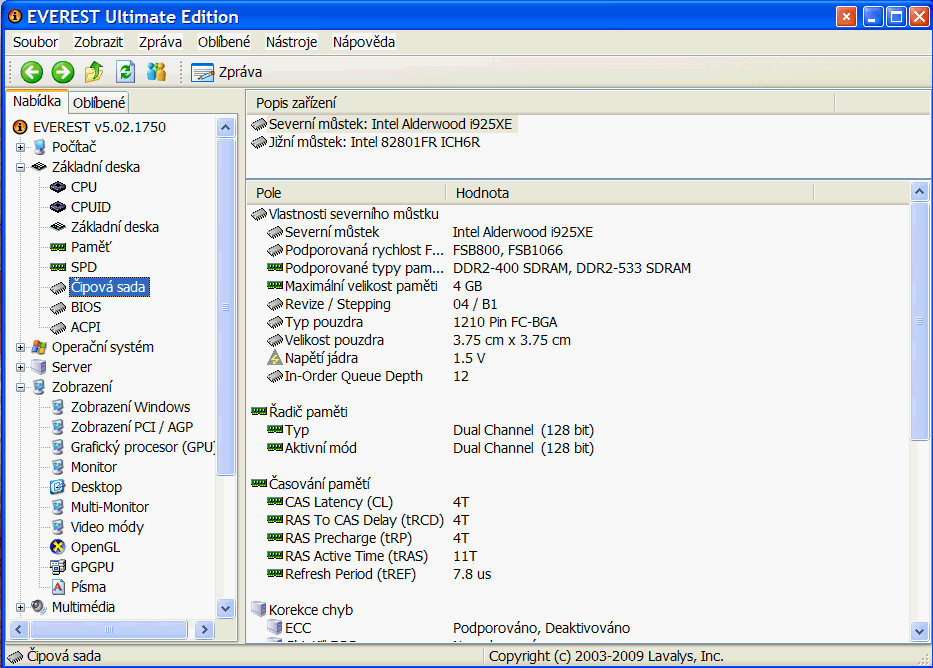Open the Zpráva report toolbar button
Viewport: 933px width, 668px height.
[x=227, y=72]
